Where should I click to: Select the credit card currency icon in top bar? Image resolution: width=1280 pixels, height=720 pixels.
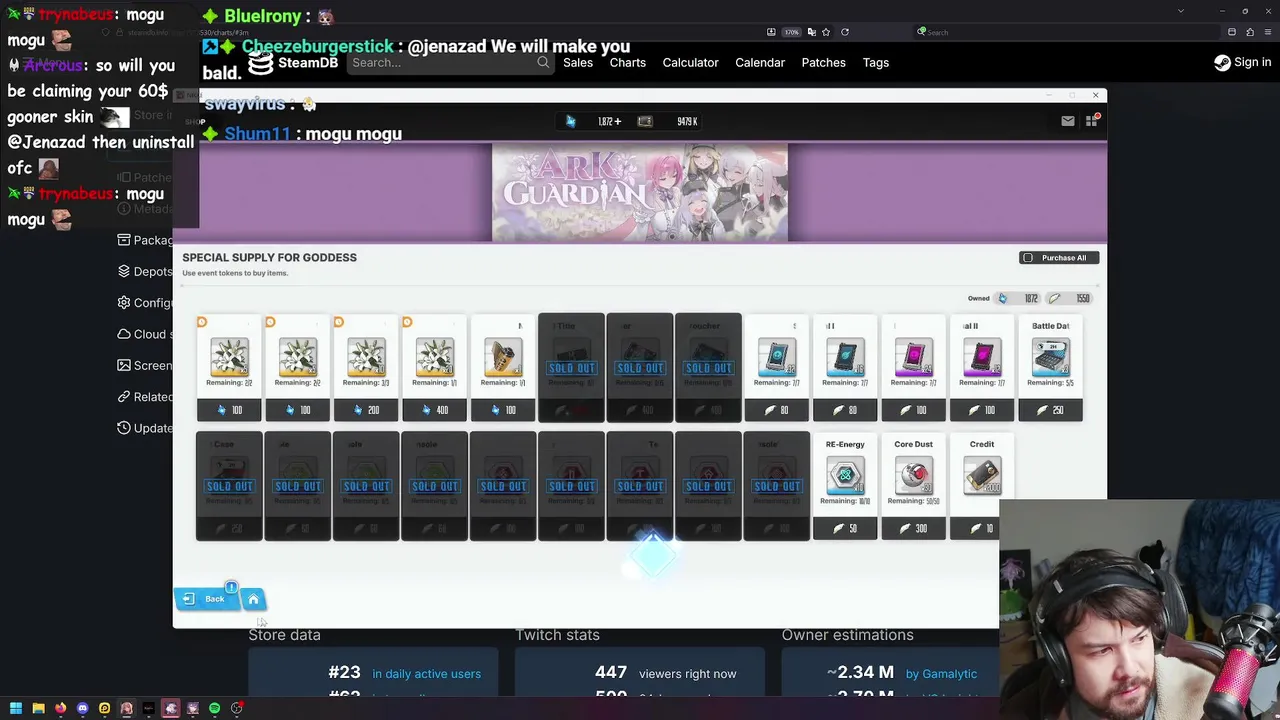[x=645, y=121]
